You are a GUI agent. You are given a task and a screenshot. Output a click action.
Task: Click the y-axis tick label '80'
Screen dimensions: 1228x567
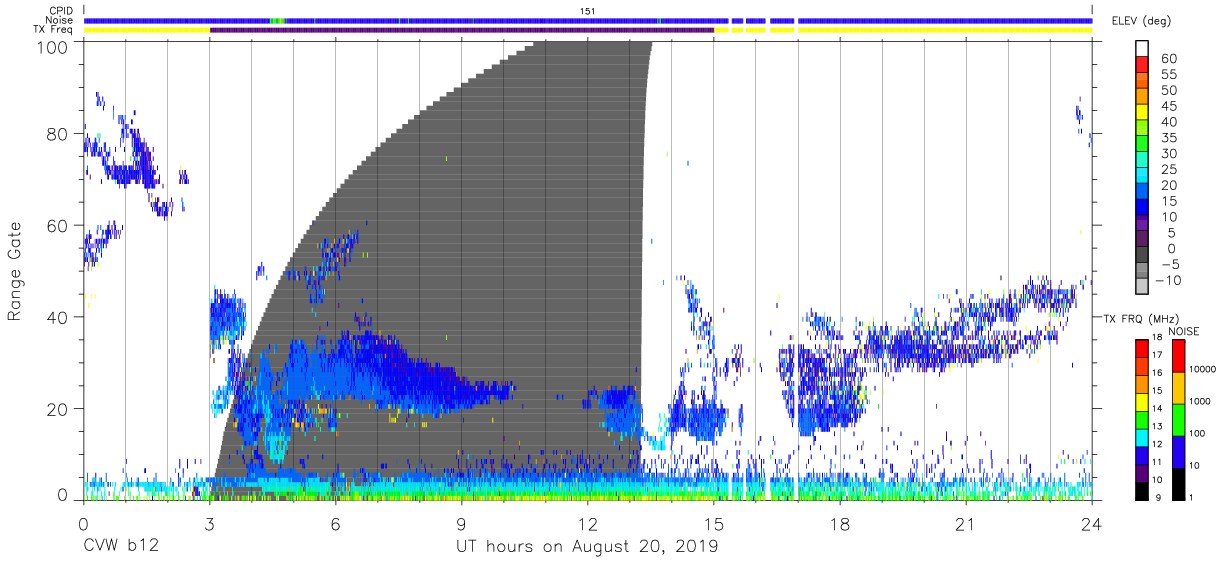pos(59,134)
